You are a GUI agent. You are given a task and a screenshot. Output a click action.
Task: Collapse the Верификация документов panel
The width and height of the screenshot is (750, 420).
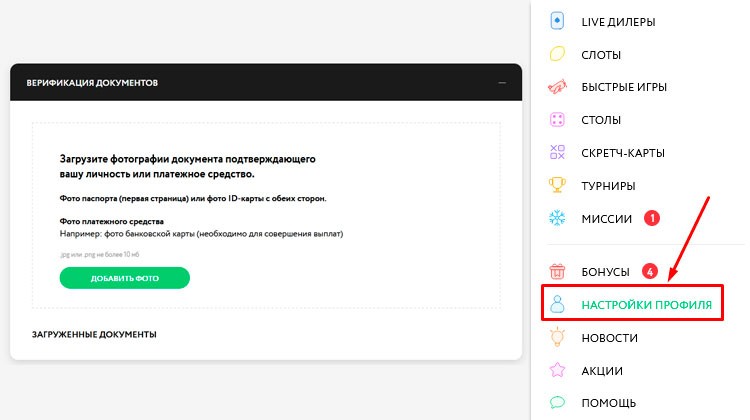point(501,82)
